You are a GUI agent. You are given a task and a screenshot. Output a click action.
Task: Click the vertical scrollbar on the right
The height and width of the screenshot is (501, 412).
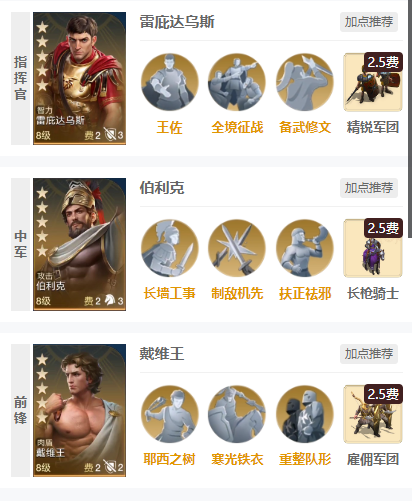(410, 118)
